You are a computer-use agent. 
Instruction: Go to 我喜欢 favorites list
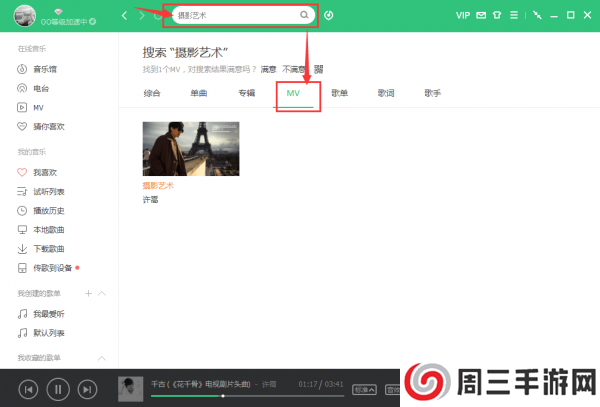click(40, 172)
